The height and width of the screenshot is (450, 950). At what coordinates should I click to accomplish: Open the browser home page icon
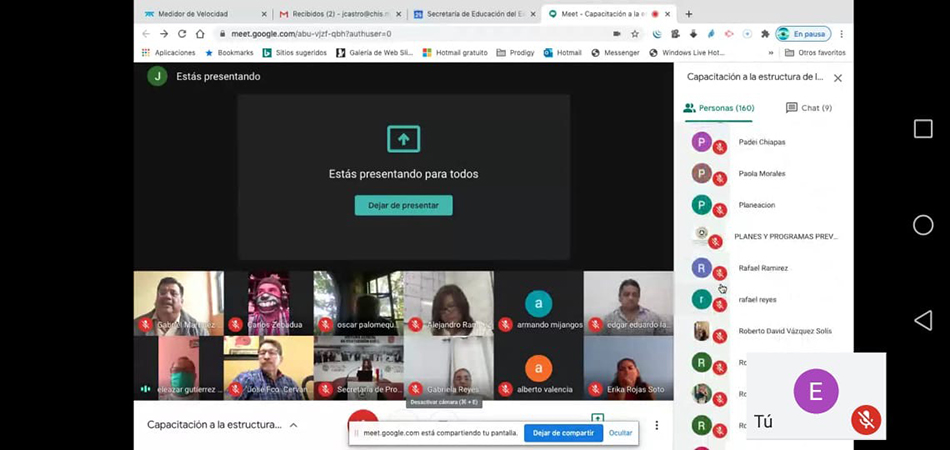click(200, 34)
